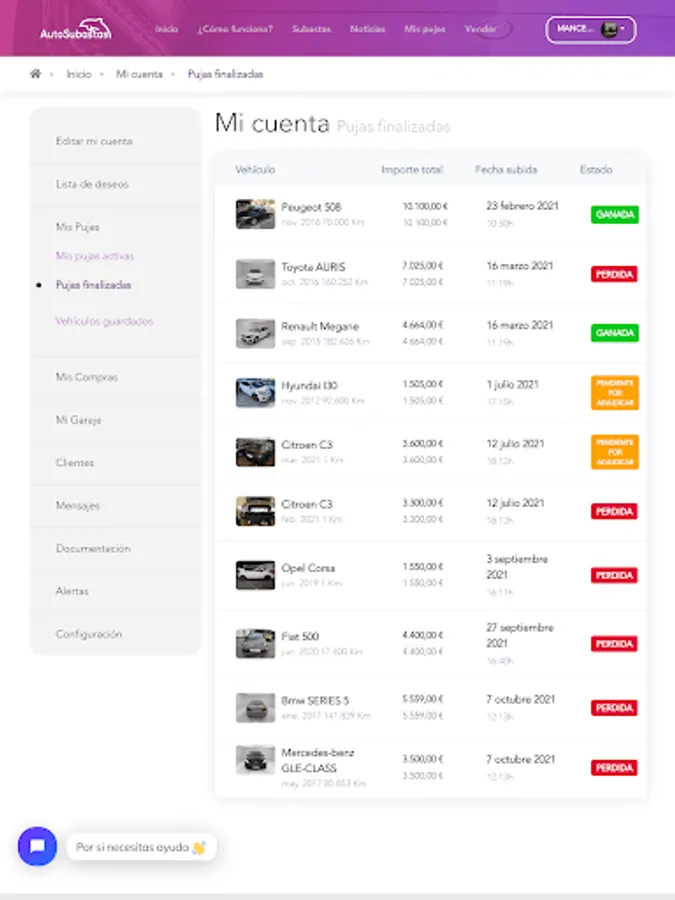Open the Inicio navigation menu item
This screenshot has height=900, width=675.
[x=166, y=29]
